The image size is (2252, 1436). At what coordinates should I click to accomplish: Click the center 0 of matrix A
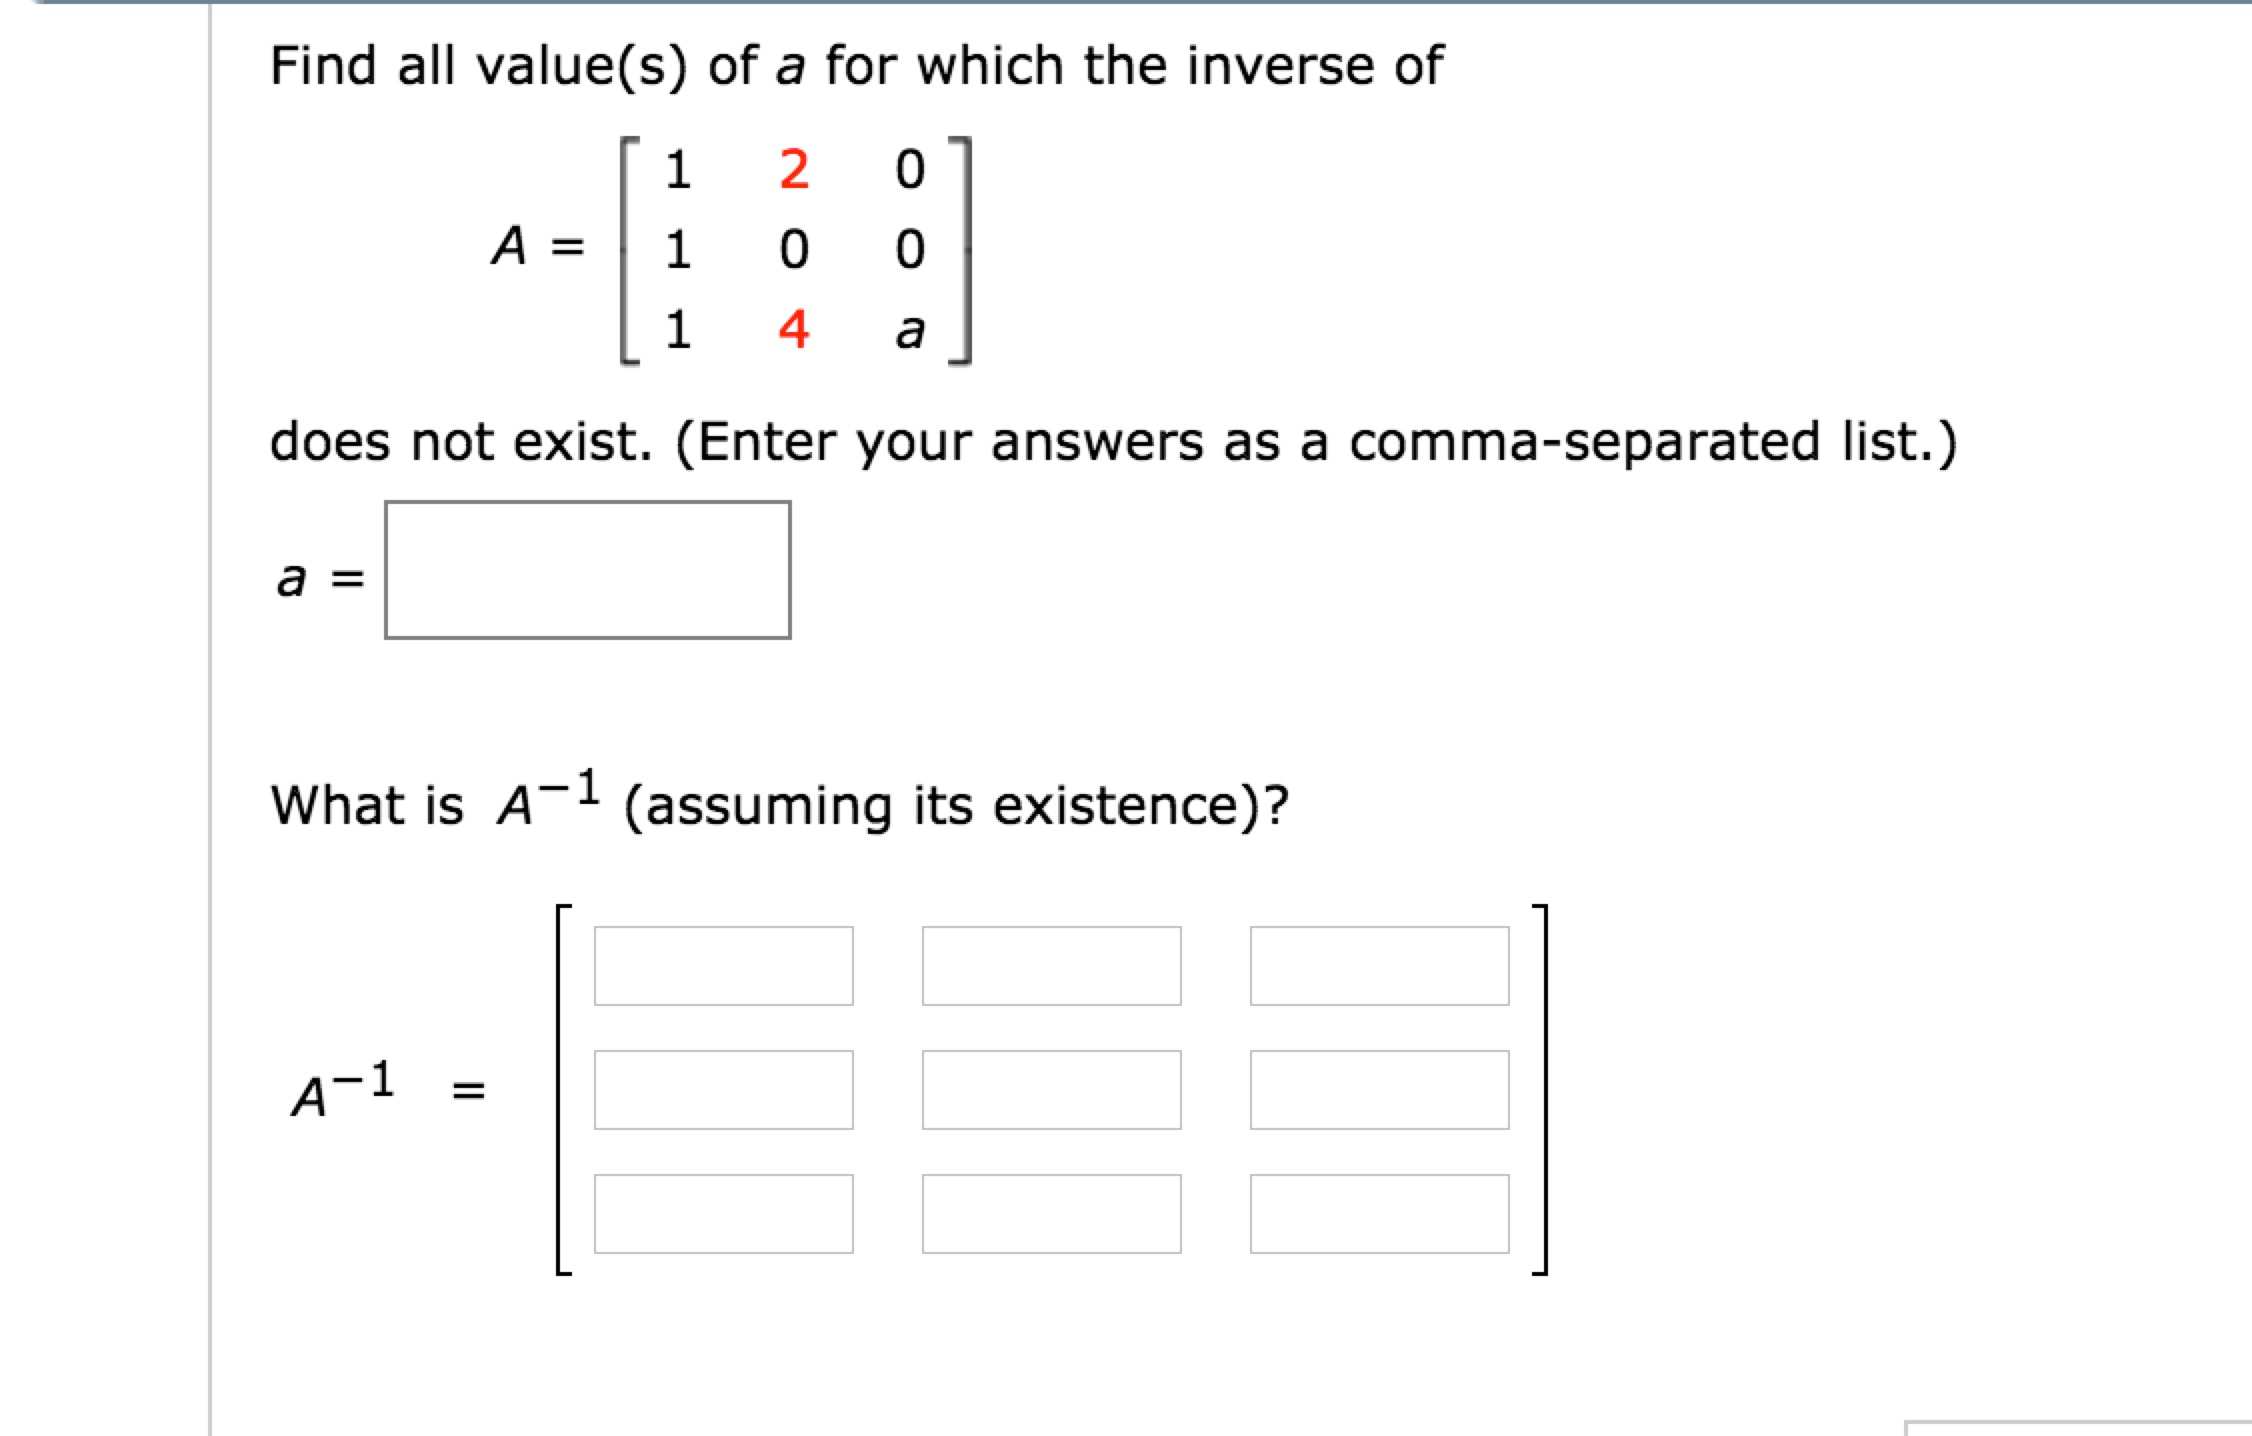tap(794, 249)
